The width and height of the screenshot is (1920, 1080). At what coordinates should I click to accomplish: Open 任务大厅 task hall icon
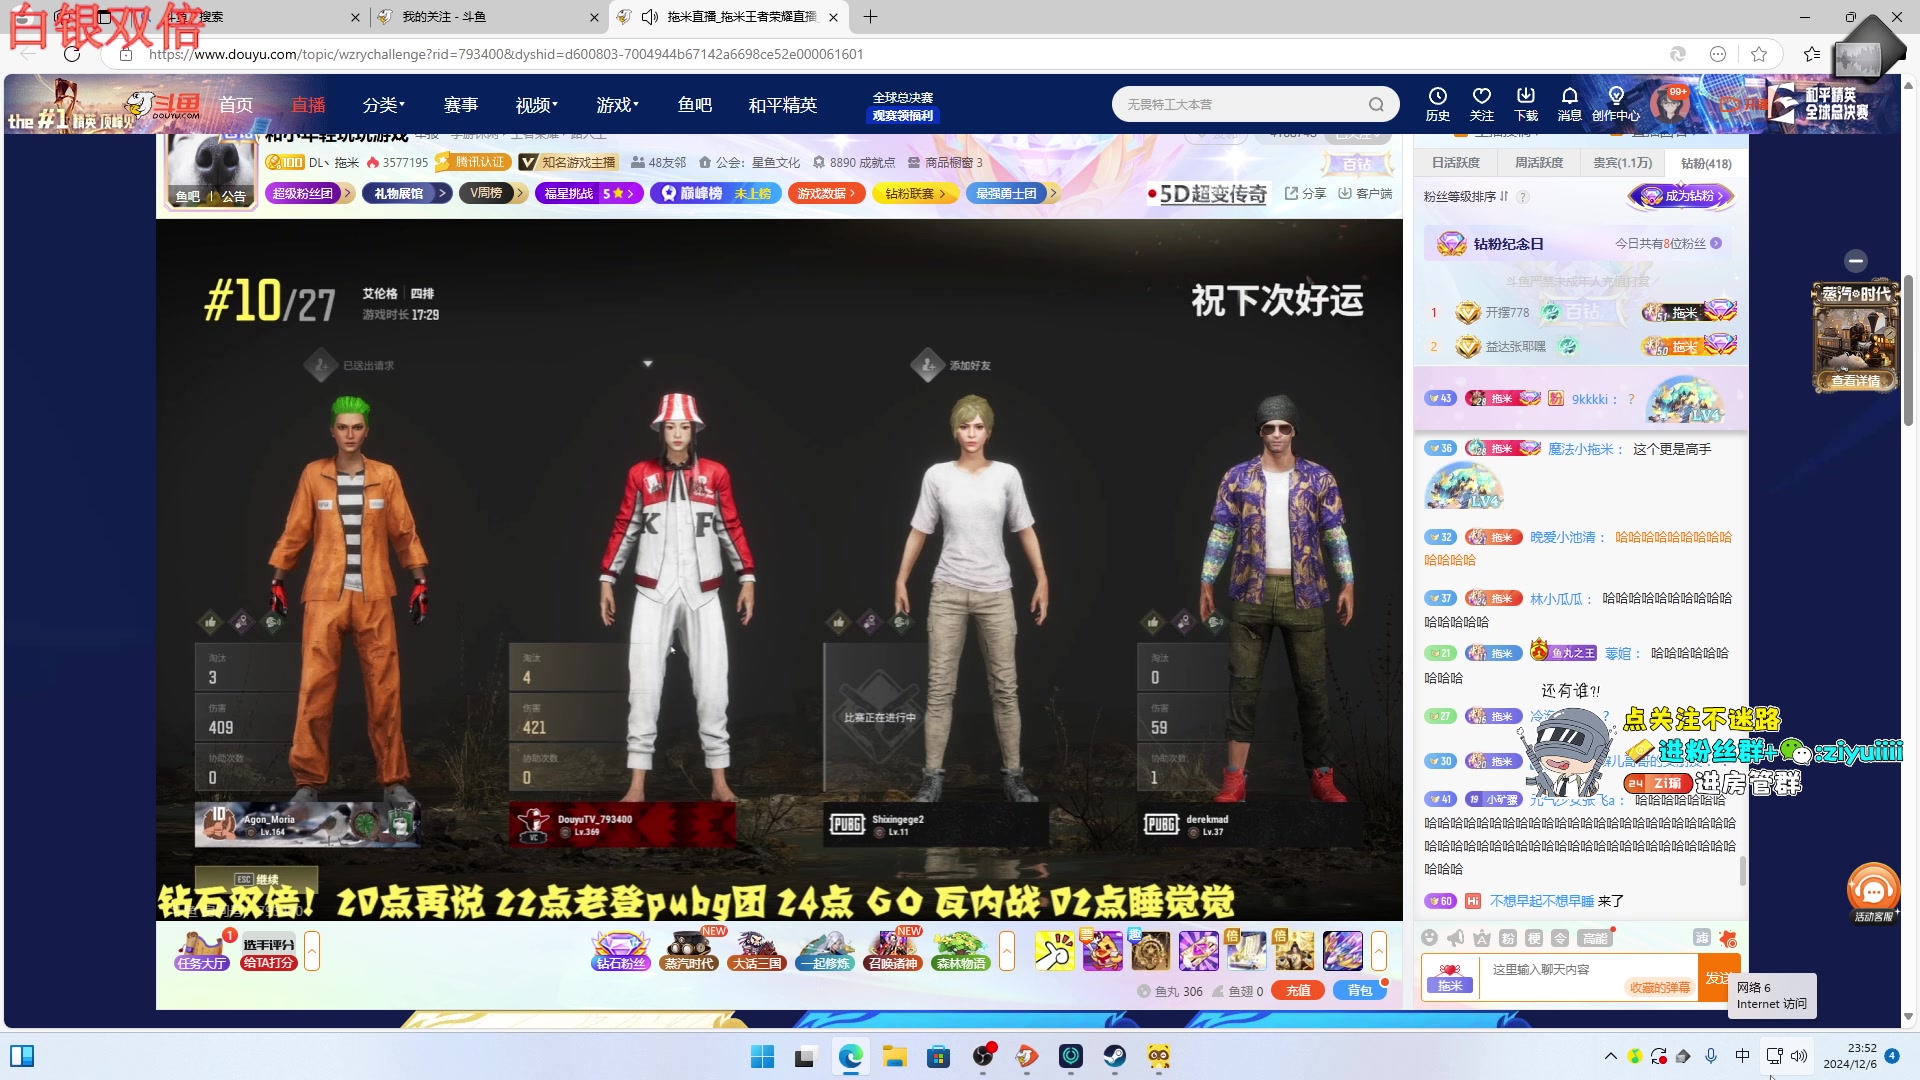pyautogui.click(x=202, y=951)
